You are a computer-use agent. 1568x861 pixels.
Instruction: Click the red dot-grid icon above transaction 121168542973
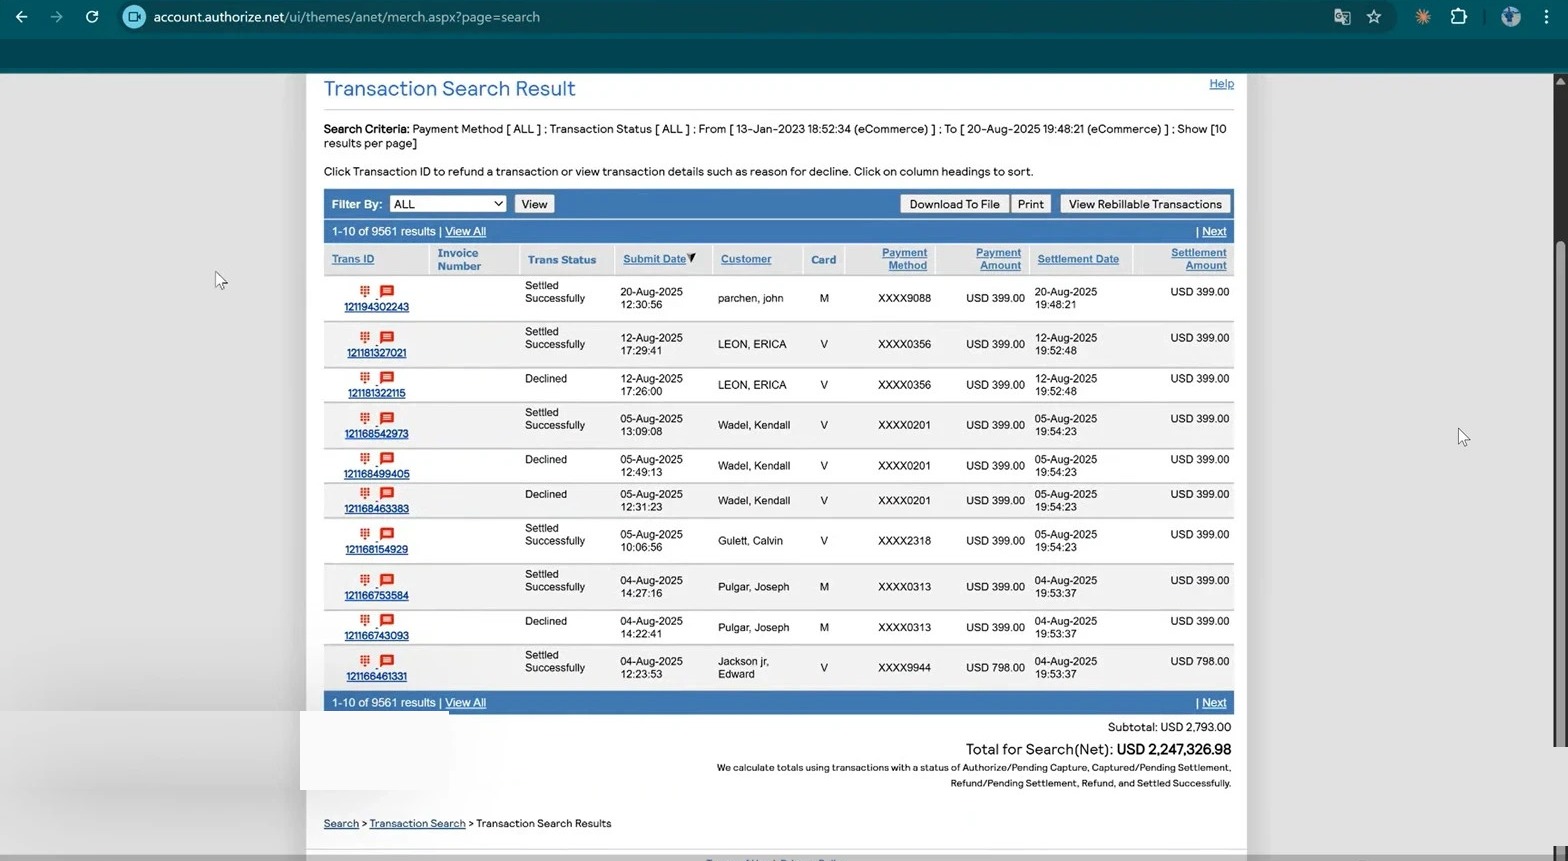point(365,418)
